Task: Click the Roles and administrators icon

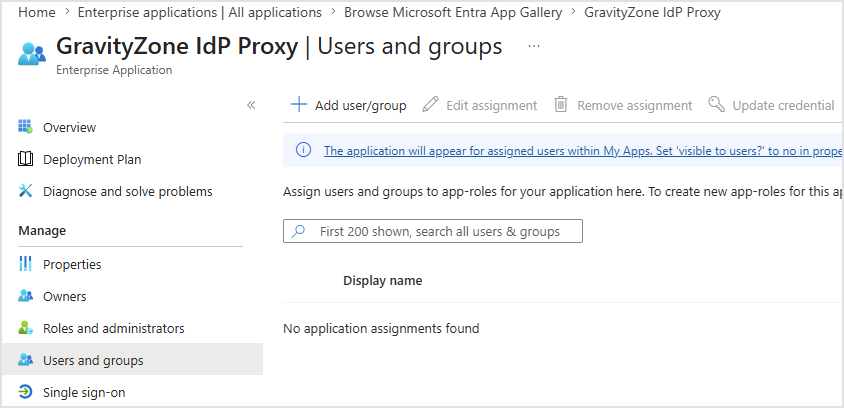Action: coord(25,328)
